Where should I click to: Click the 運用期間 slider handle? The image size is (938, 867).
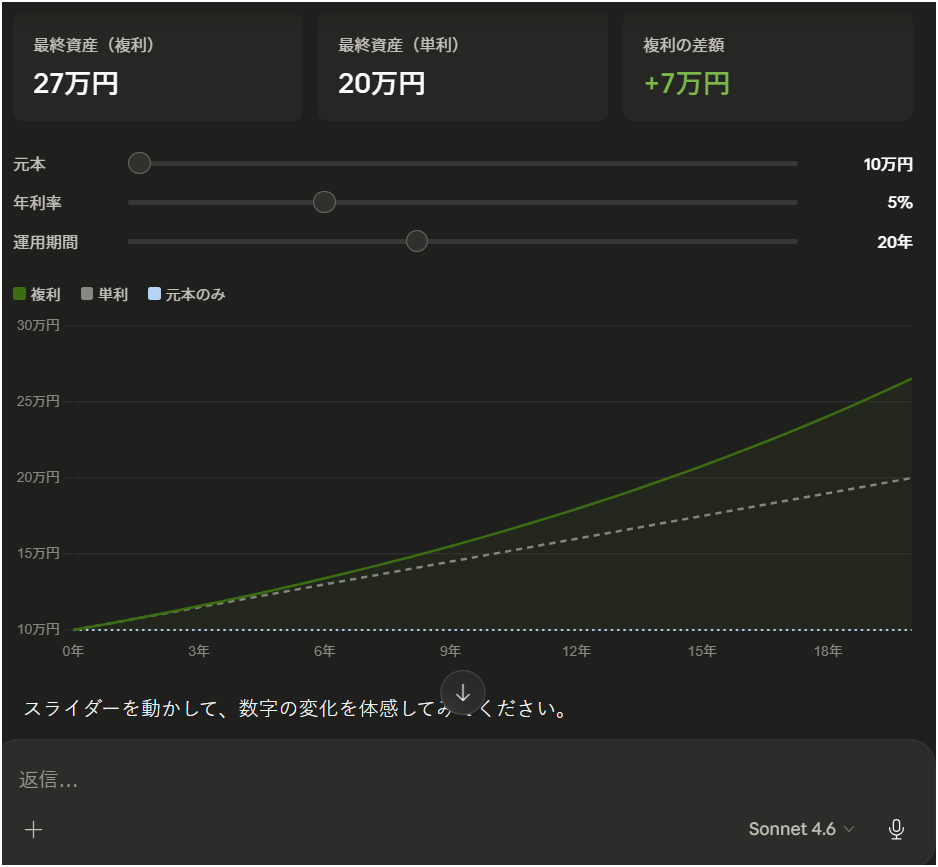tap(417, 241)
